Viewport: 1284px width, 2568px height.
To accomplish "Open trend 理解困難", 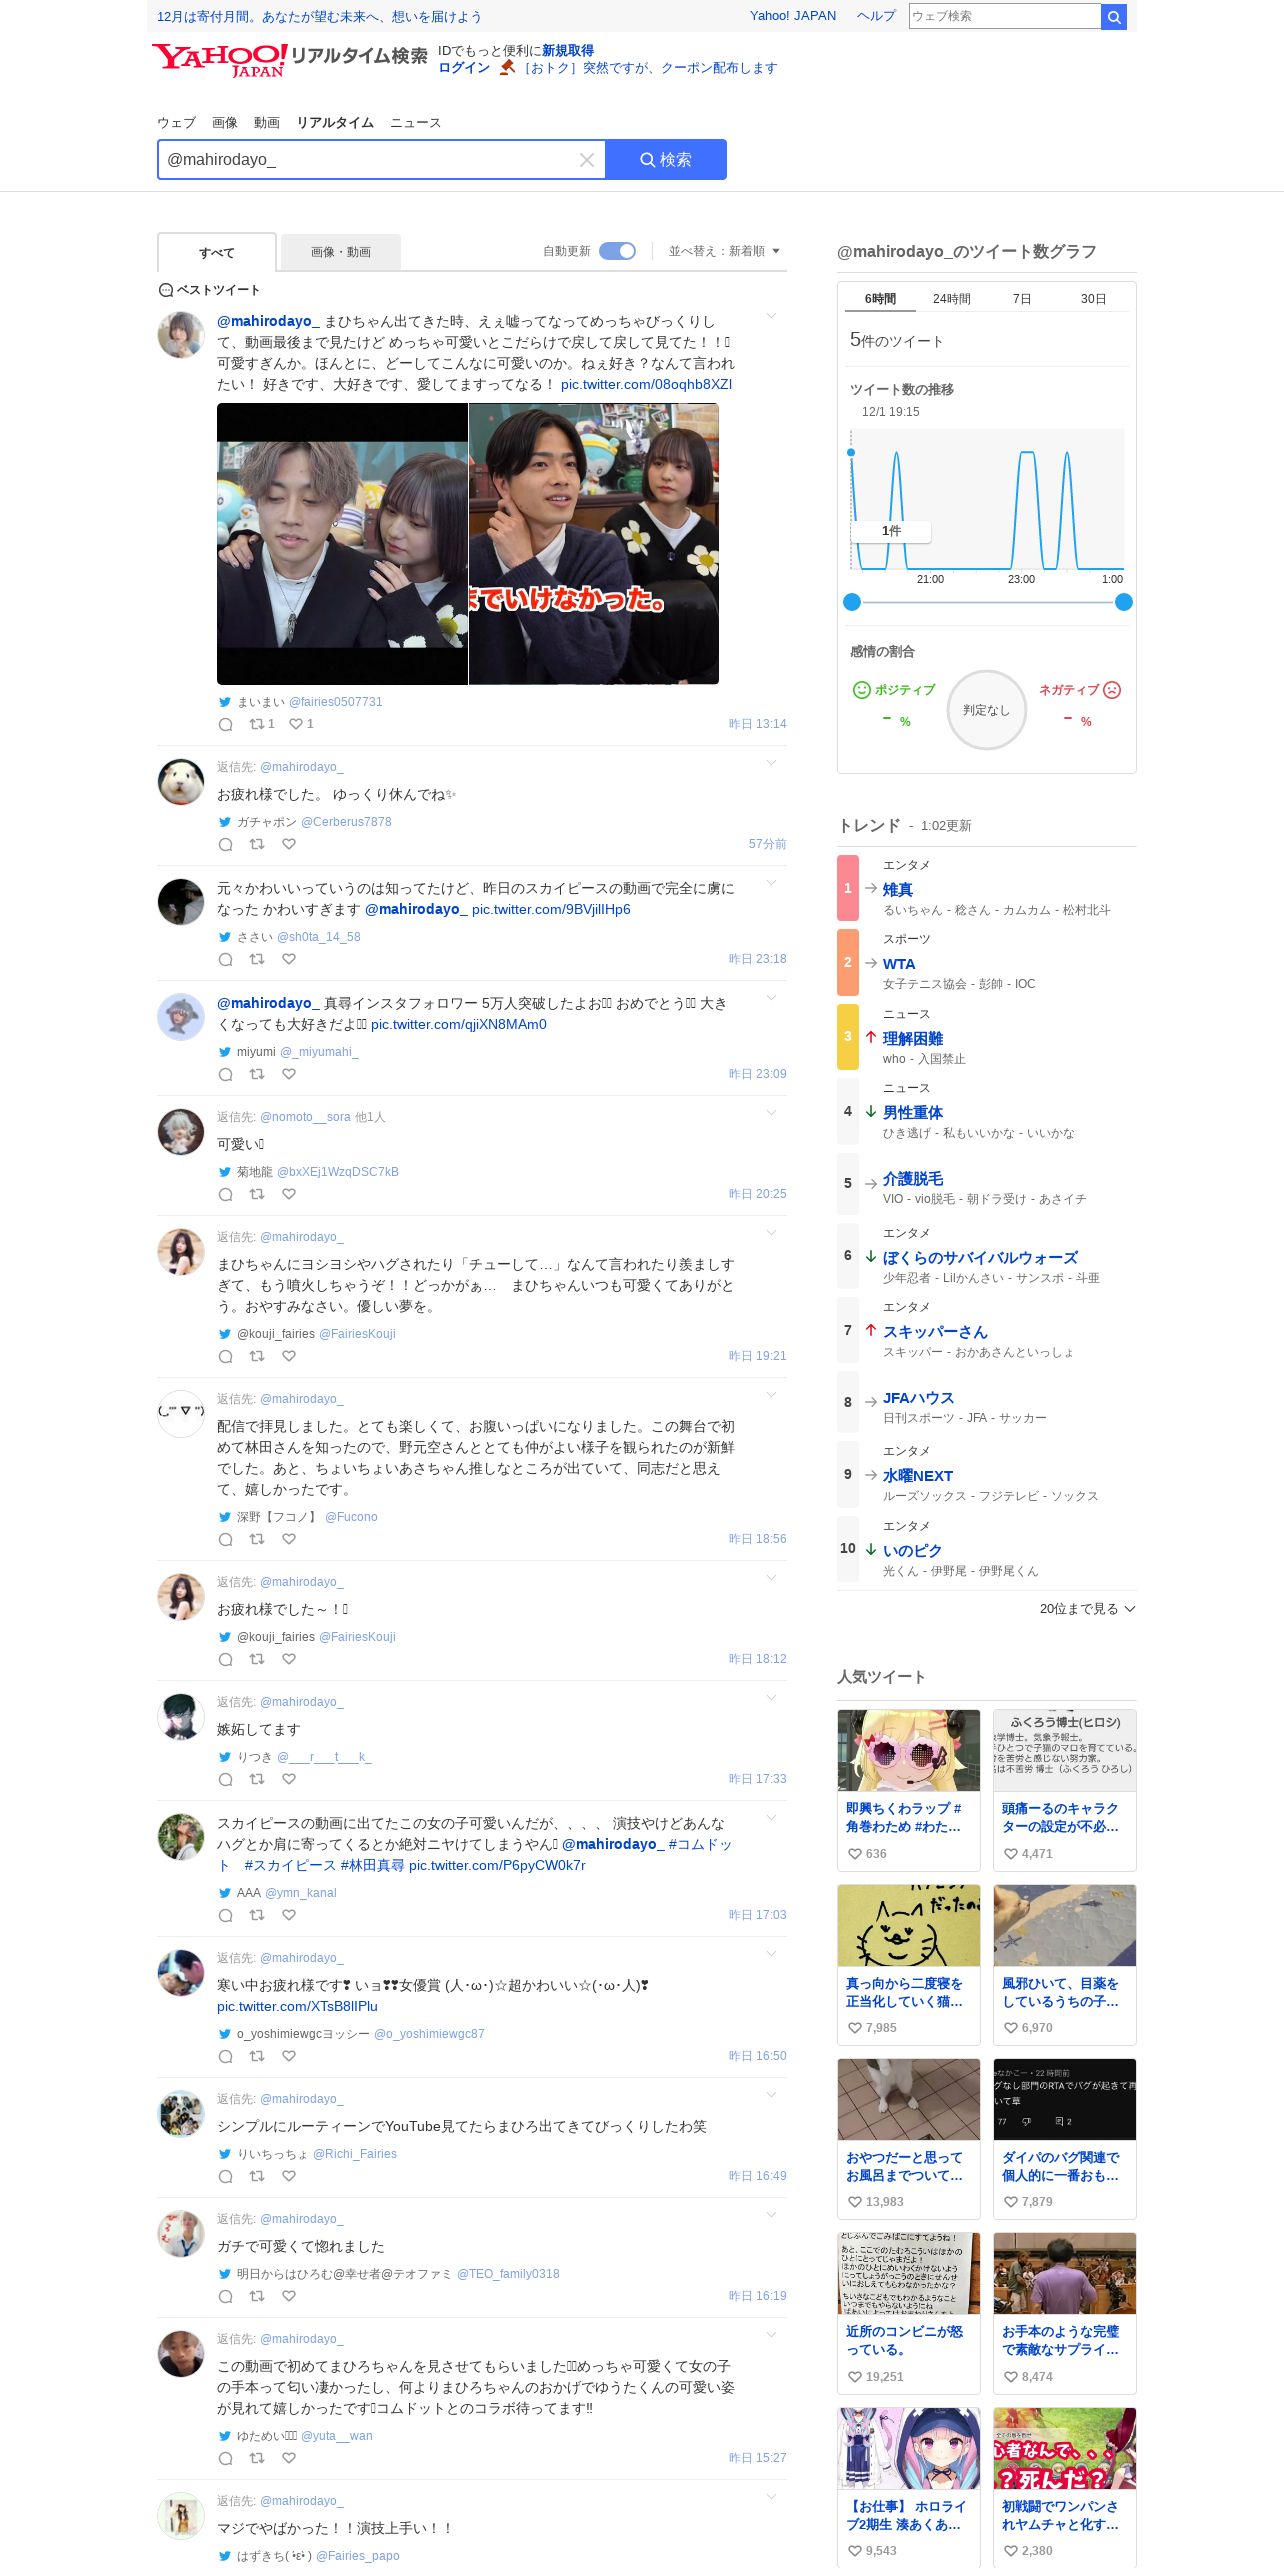I will click(913, 1039).
